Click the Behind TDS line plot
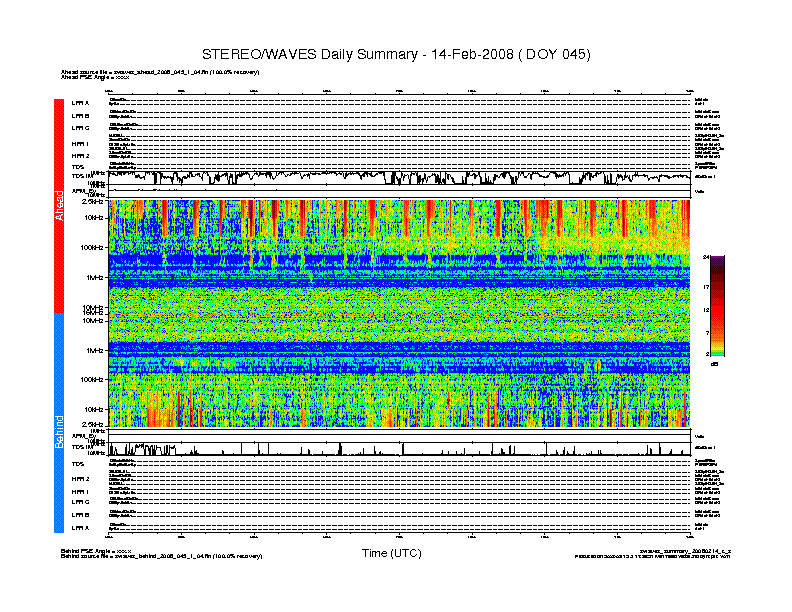This screenshot has width=792, height=612. [x=399, y=448]
